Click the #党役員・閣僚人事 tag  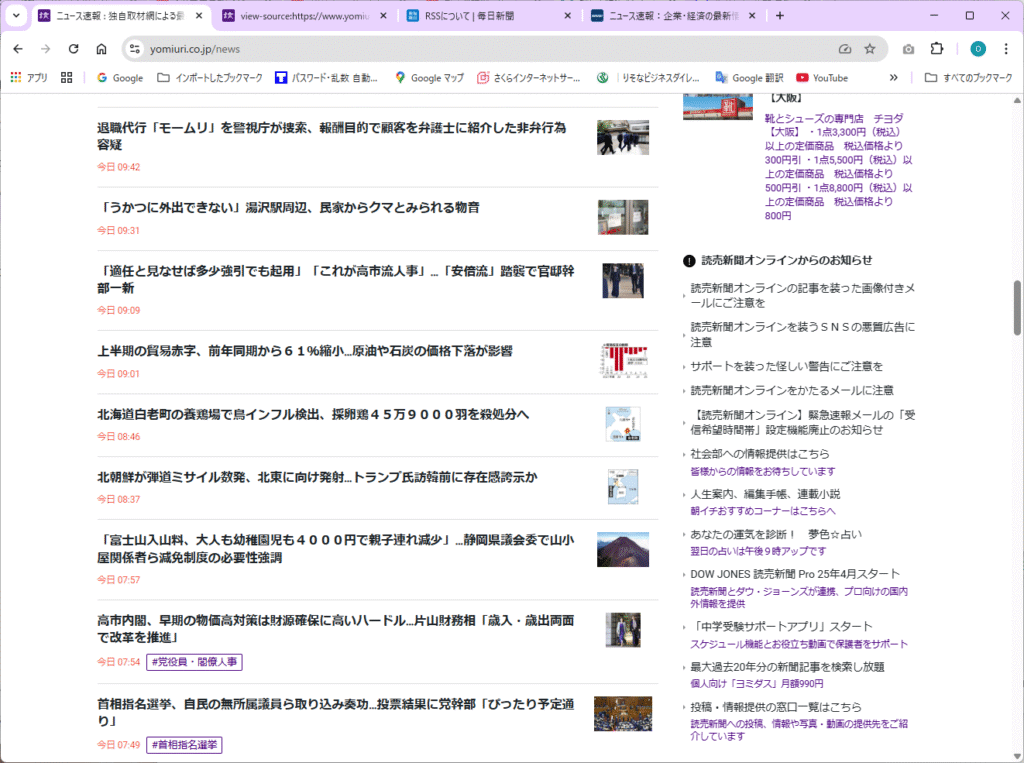click(x=195, y=662)
